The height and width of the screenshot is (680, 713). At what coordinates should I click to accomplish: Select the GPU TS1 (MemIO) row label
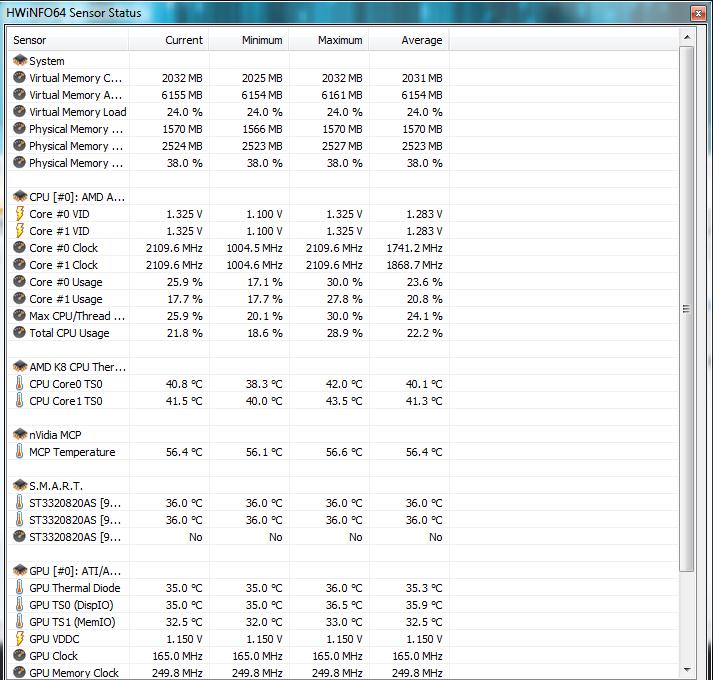click(72, 622)
